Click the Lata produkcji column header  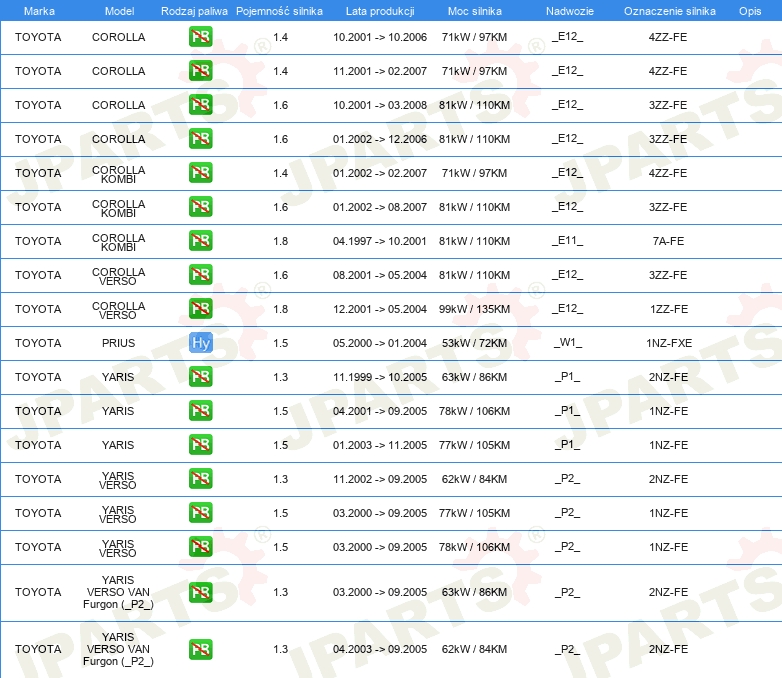380,11
